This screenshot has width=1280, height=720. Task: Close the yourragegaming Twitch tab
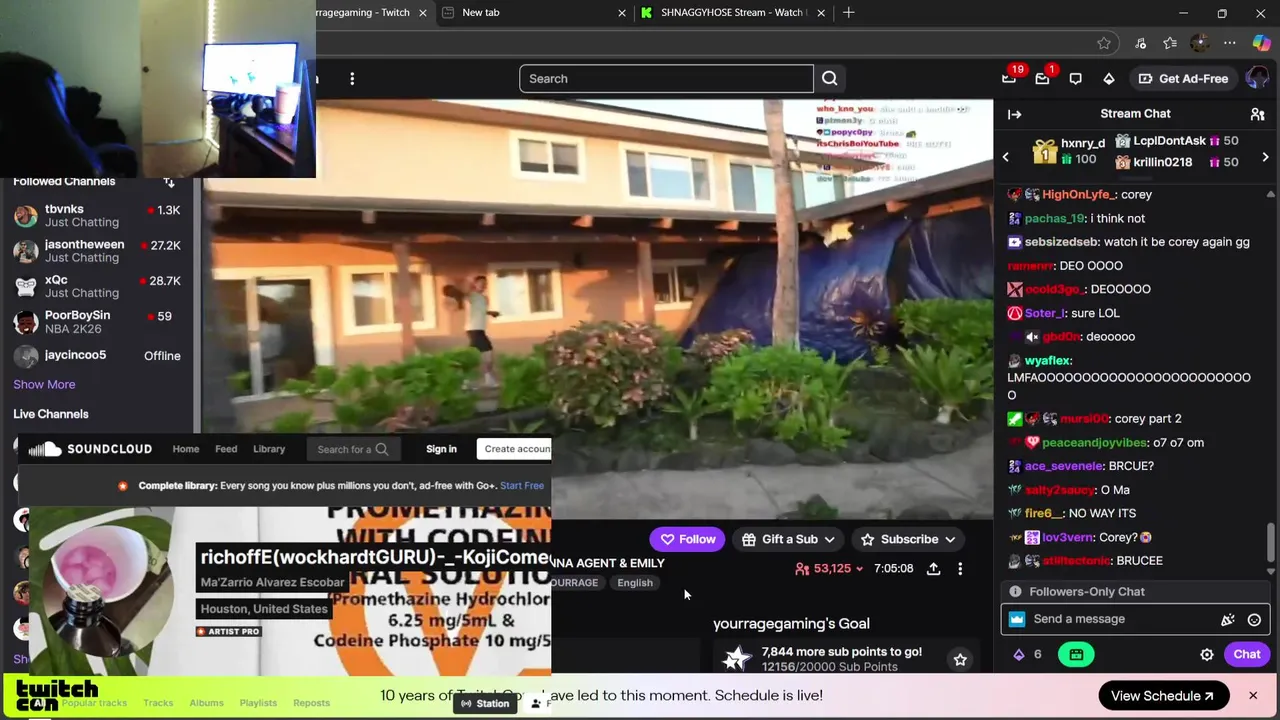[x=422, y=12]
